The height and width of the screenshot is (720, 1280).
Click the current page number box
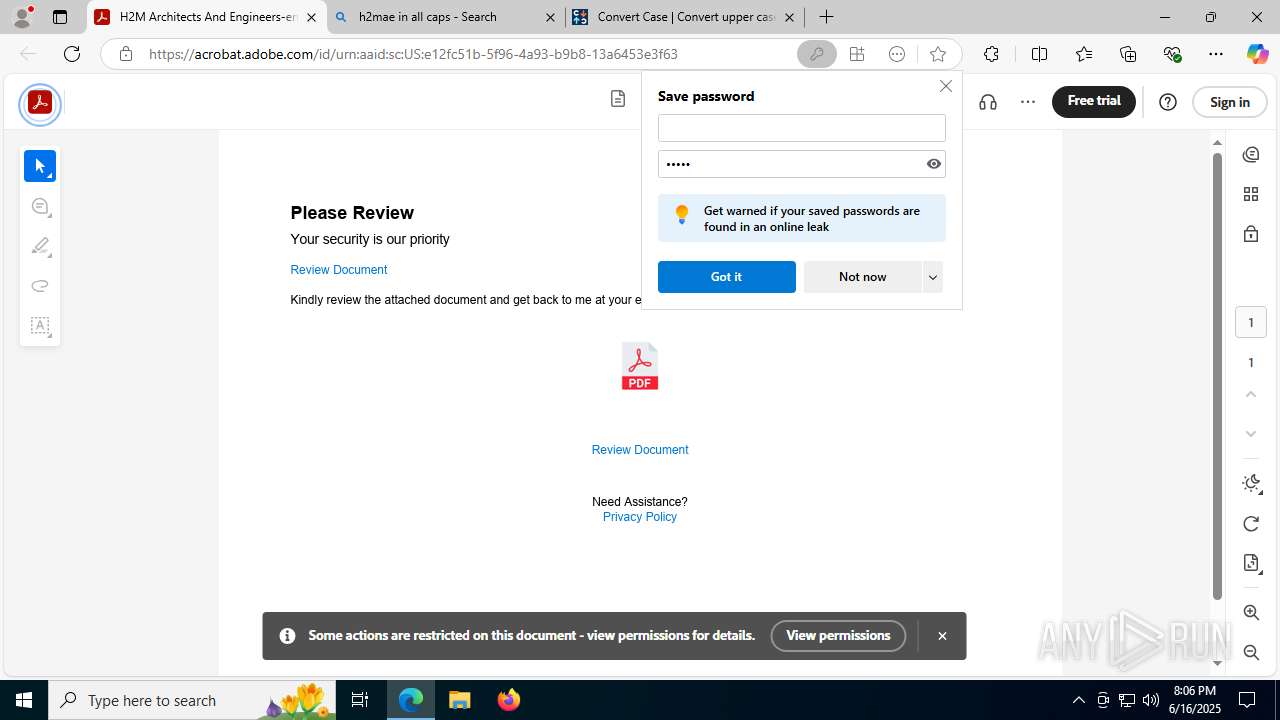coord(1251,322)
